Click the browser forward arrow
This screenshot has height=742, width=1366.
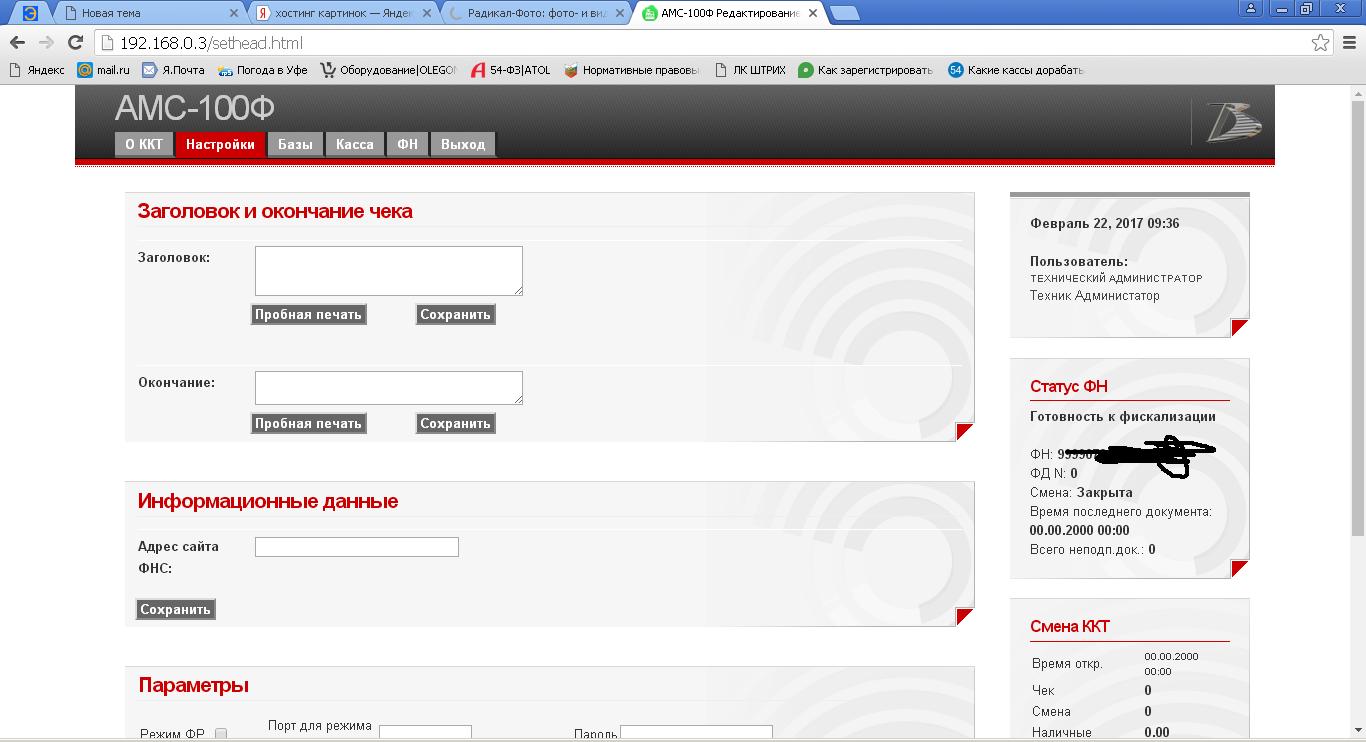(x=46, y=43)
